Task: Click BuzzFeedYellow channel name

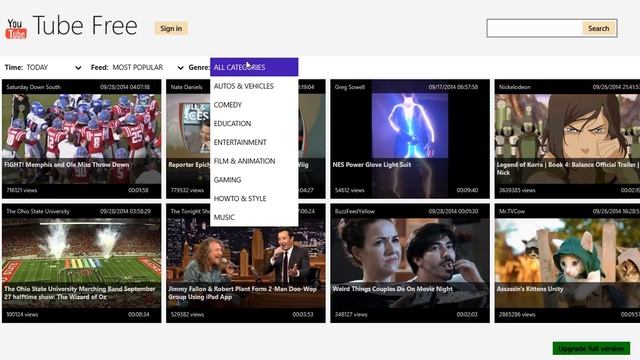Action: [x=354, y=211]
